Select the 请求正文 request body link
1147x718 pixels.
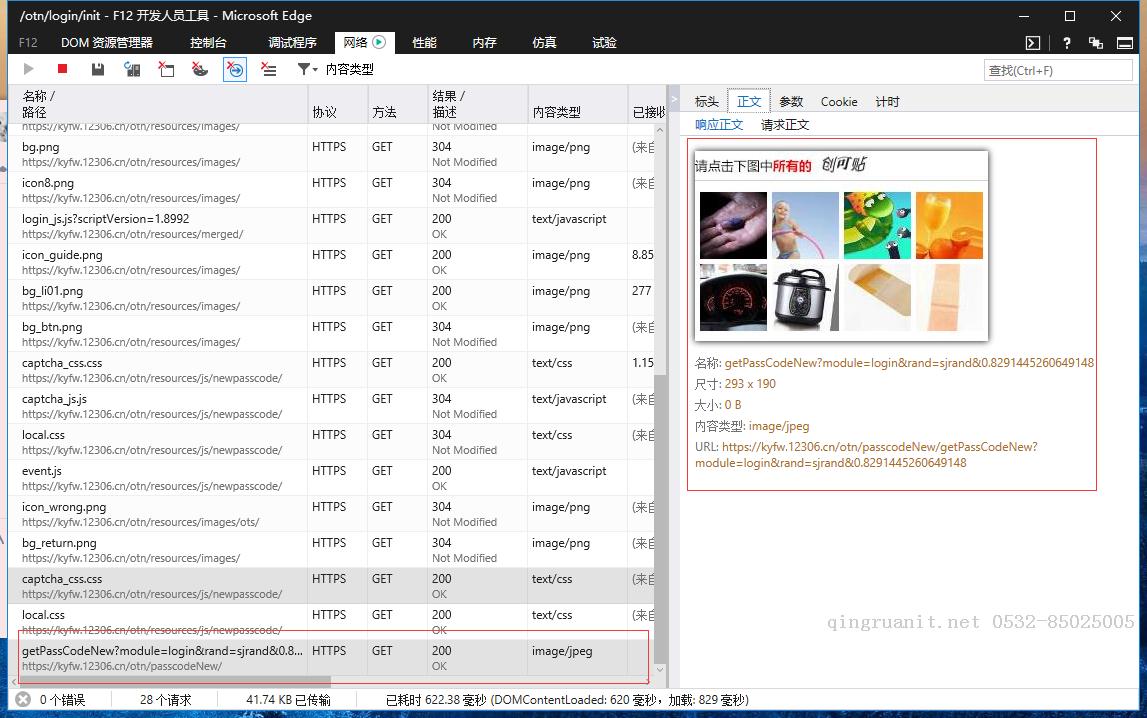point(785,125)
